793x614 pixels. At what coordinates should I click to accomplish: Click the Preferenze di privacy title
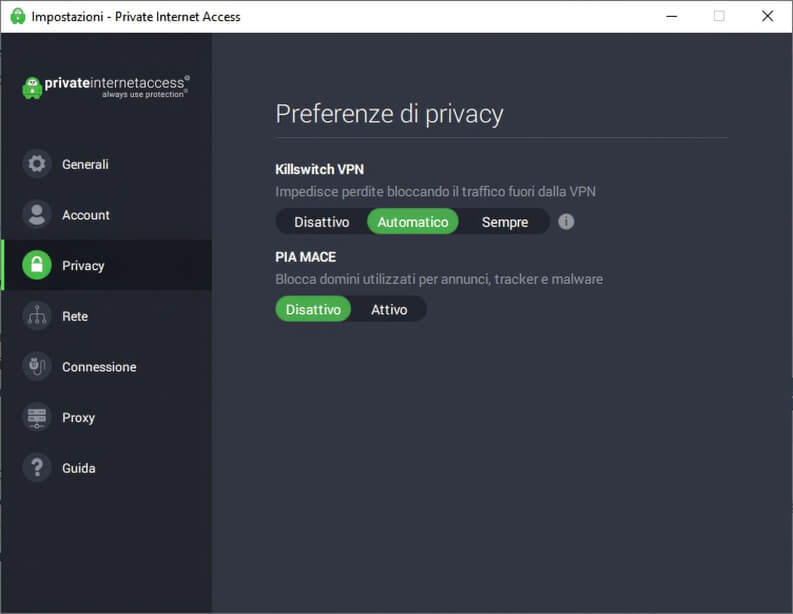tap(389, 114)
